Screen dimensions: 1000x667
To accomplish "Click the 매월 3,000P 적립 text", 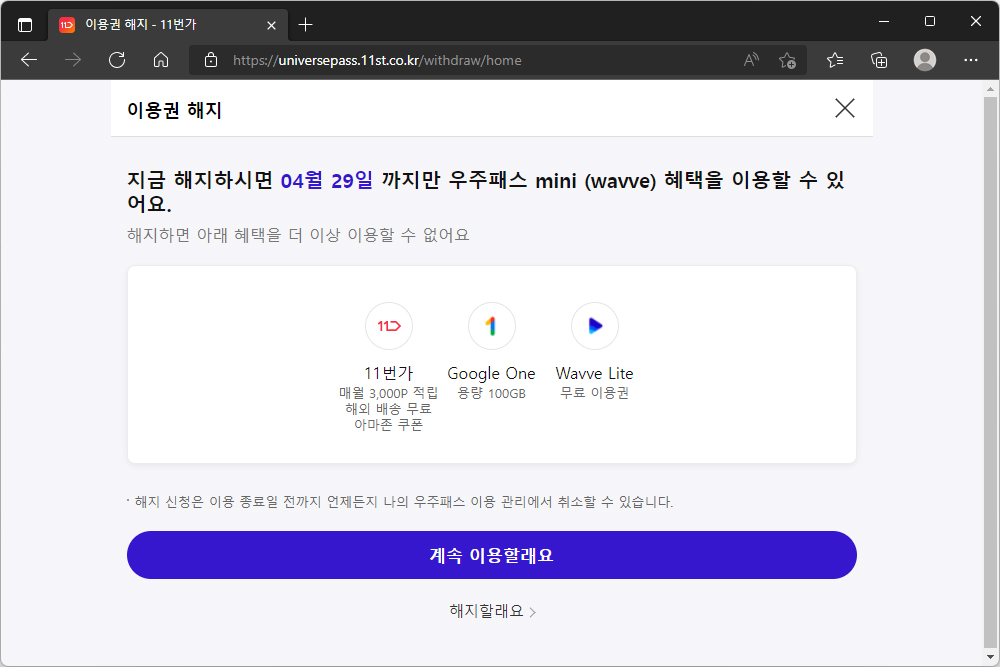I will pyautogui.click(x=388, y=393).
